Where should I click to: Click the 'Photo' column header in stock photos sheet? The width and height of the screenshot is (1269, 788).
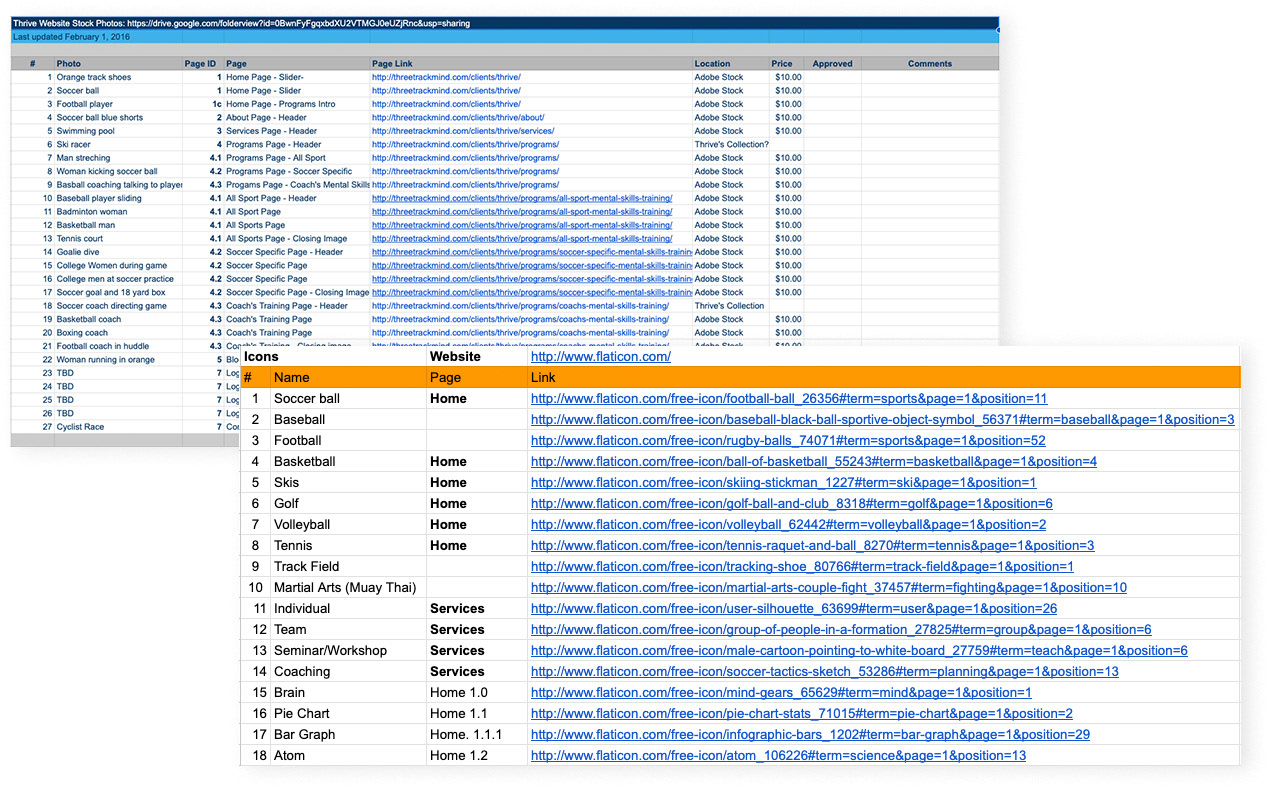(x=118, y=64)
